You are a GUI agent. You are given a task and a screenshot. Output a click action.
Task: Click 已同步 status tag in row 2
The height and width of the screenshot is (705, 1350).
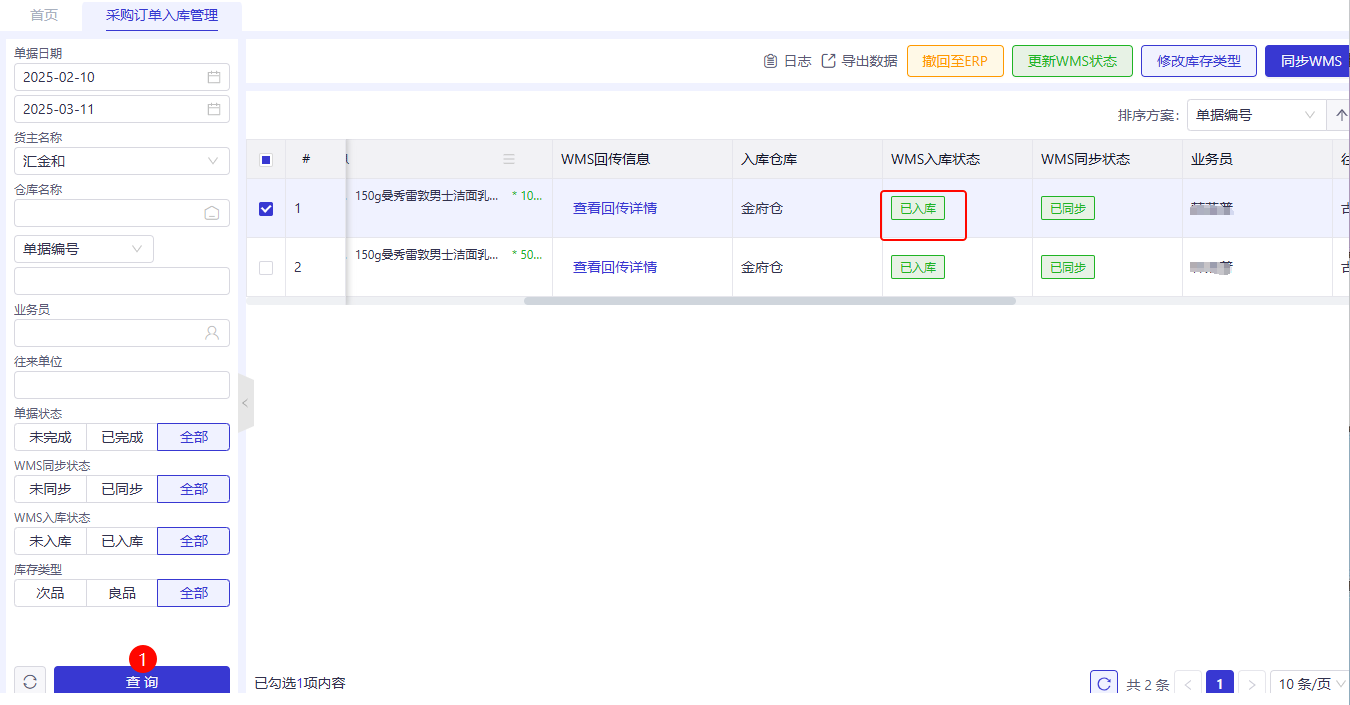[x=1068, y=268]
